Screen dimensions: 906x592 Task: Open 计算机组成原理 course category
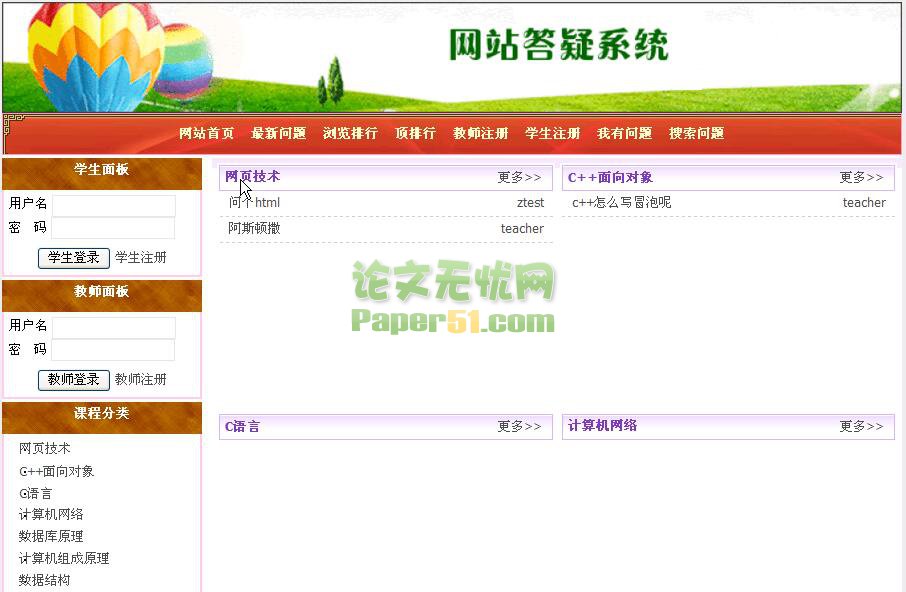[x=64, y=558]
